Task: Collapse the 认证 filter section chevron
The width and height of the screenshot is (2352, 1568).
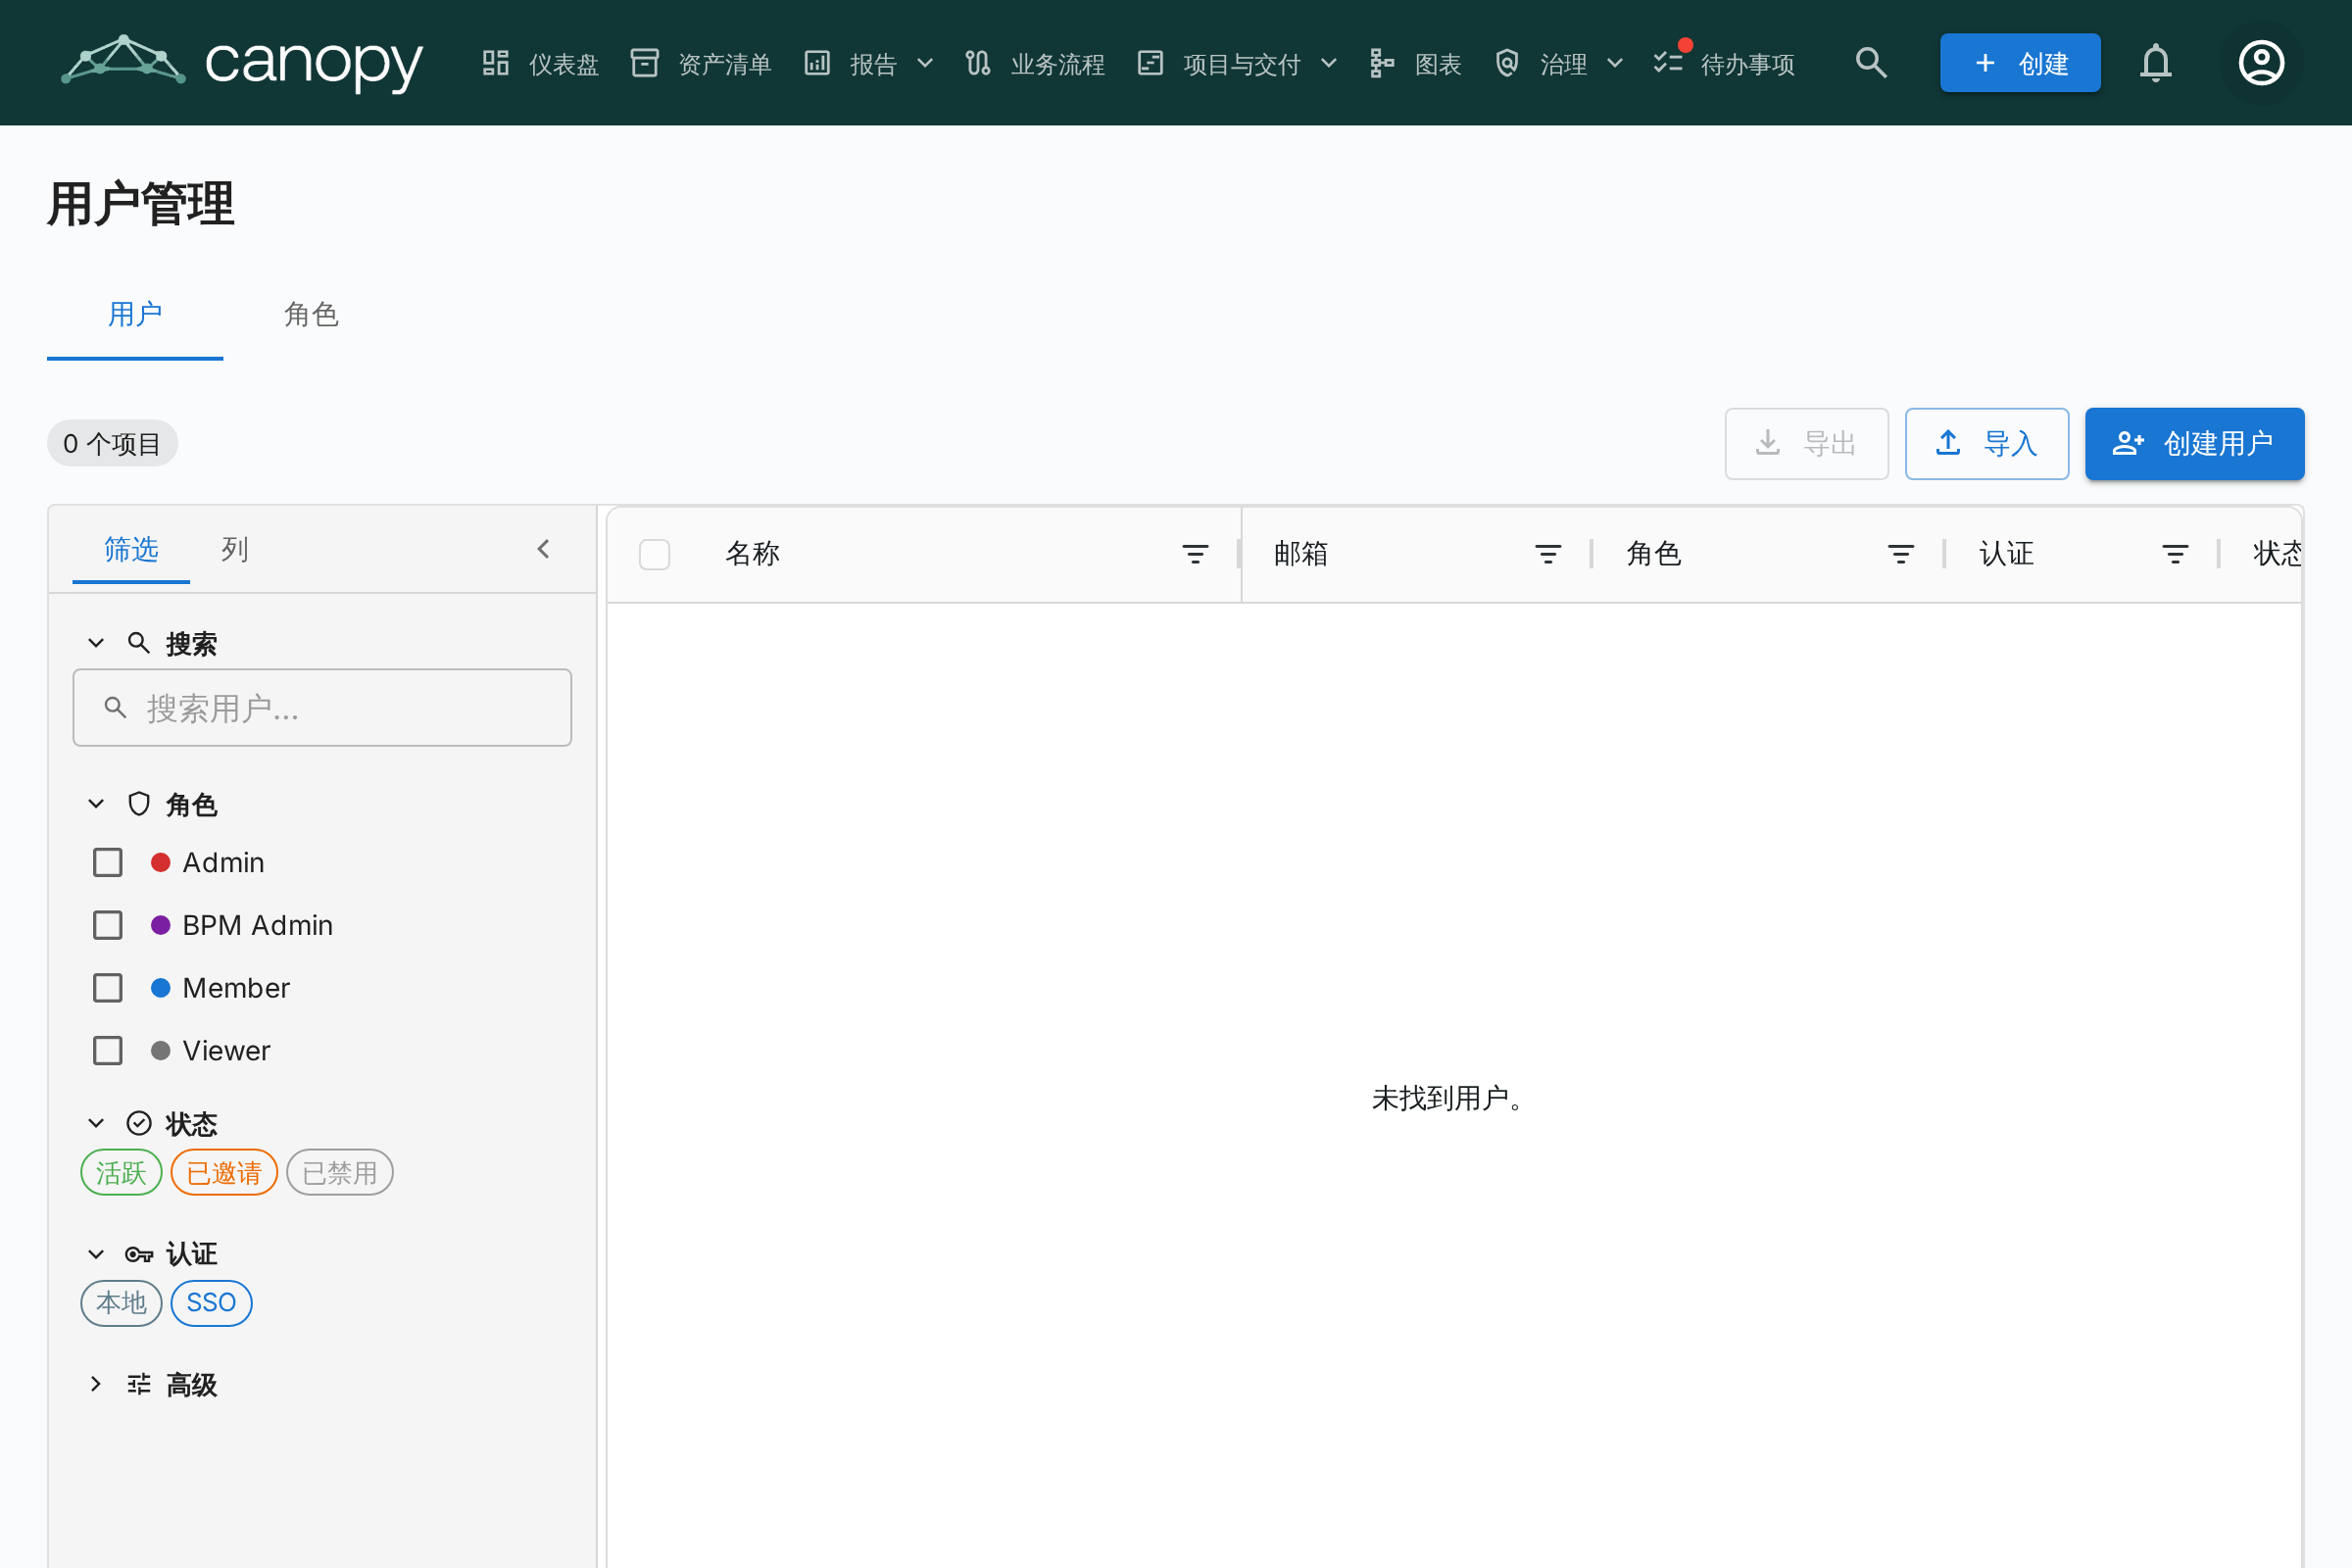Action: [96, 1254]
